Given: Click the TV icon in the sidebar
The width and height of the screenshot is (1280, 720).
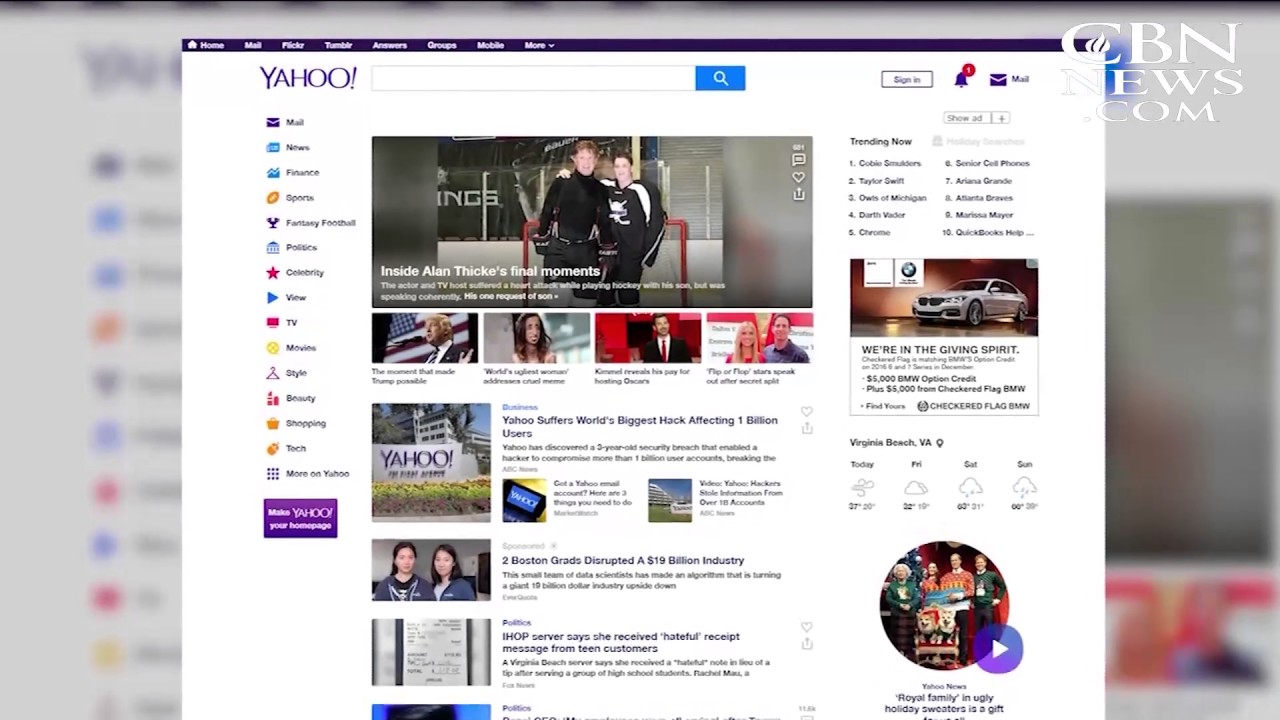Looking at the screenshot, I should point(273,322).
